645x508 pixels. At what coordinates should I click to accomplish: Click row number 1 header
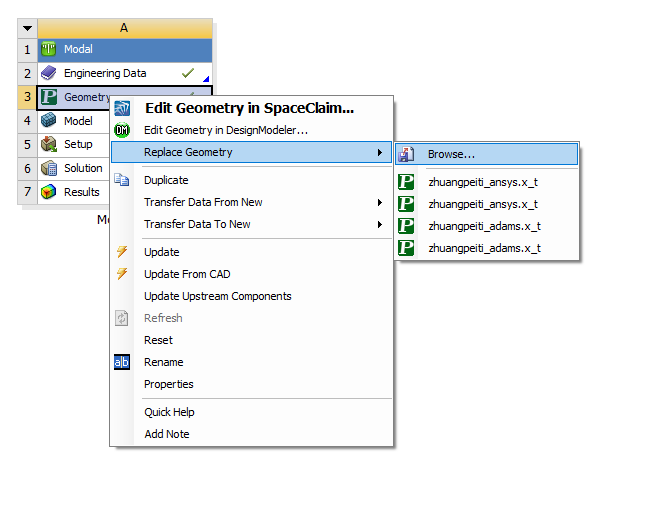click(28, 50)
